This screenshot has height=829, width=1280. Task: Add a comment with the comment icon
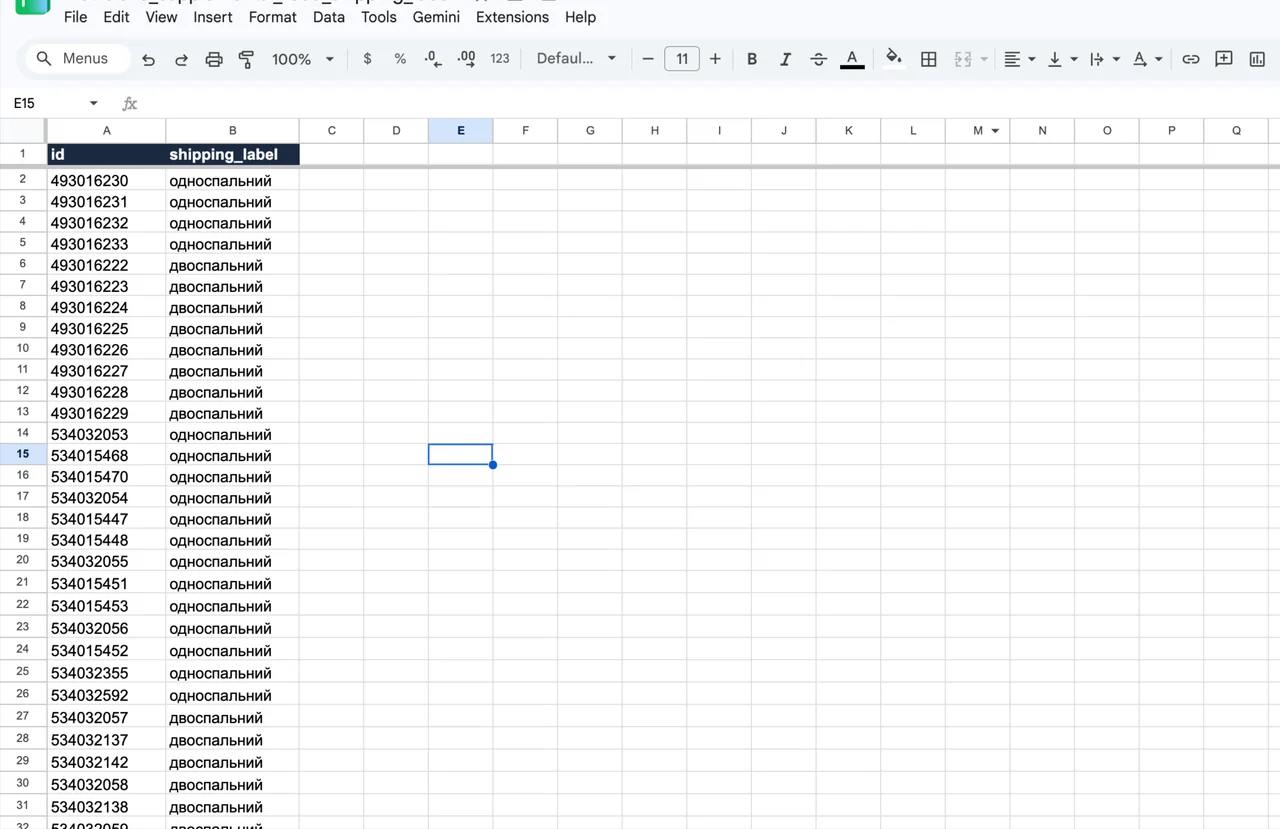(1223, 59)
